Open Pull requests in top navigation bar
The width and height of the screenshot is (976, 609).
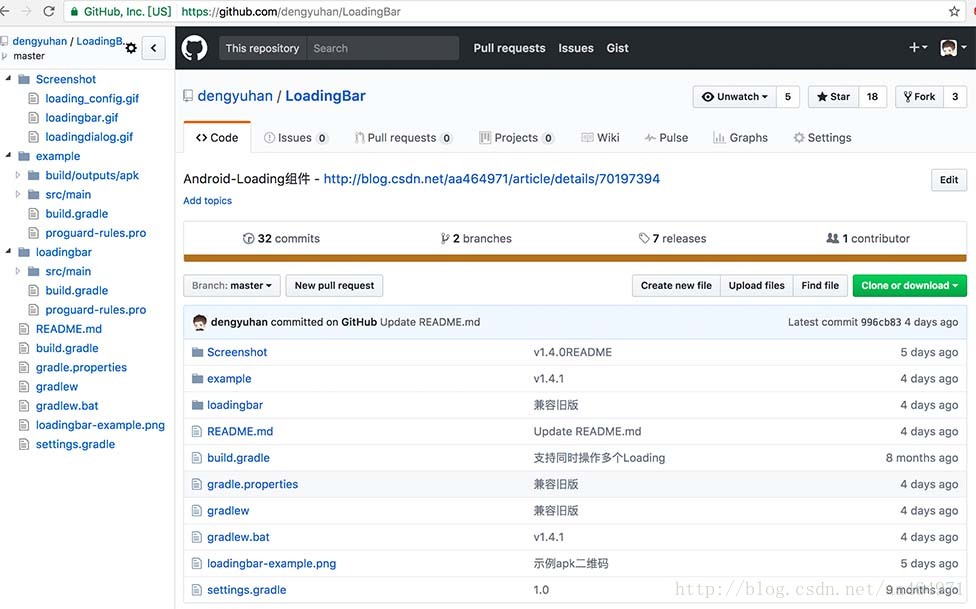coord(509,48)
